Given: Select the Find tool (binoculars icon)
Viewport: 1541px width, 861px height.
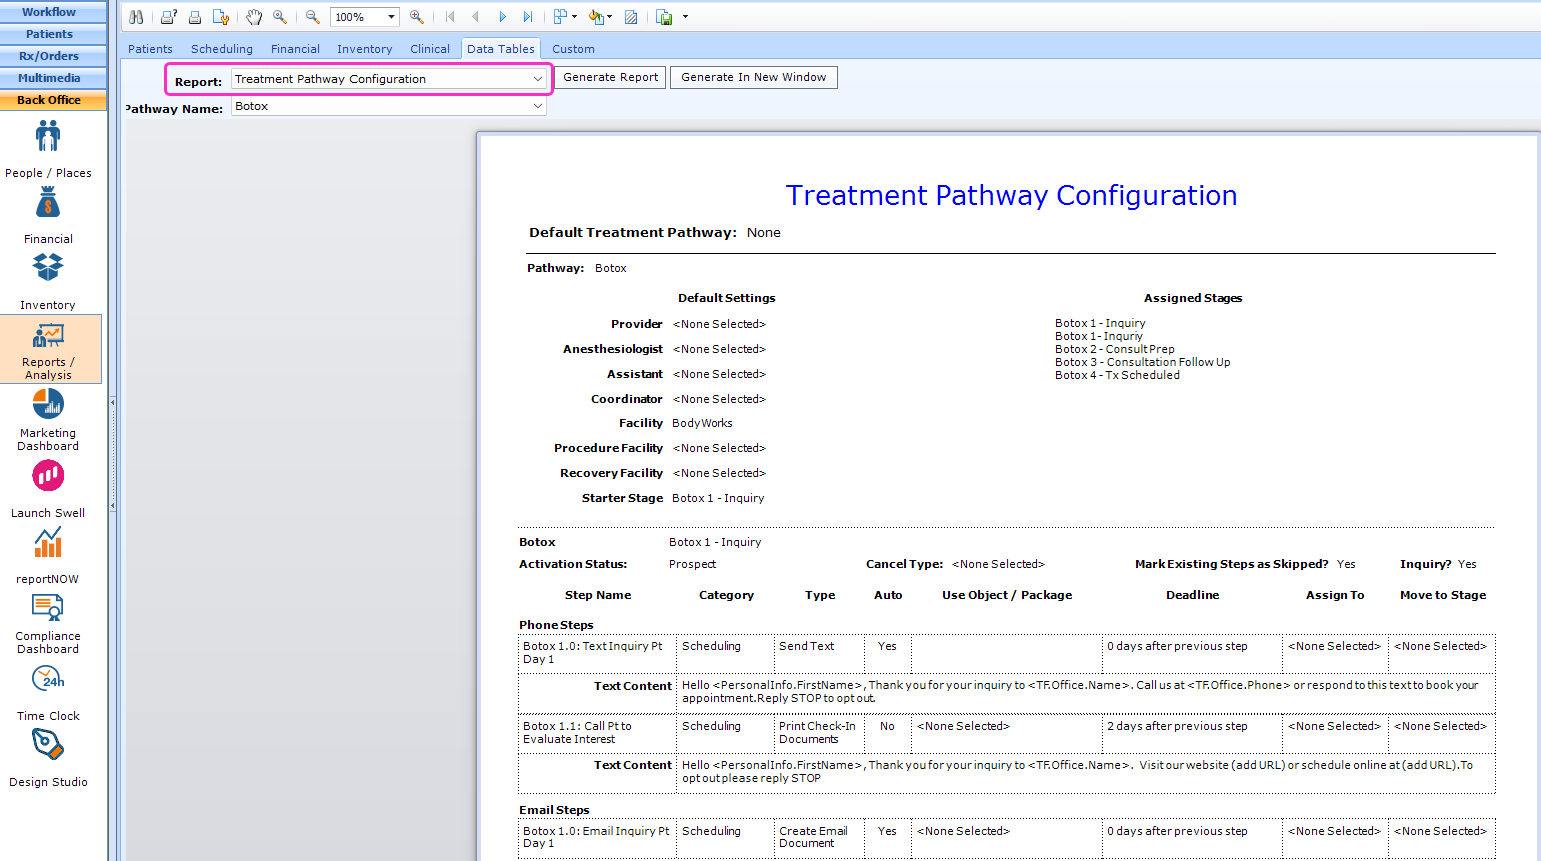Looking at the screenshot, I should 136,16.
